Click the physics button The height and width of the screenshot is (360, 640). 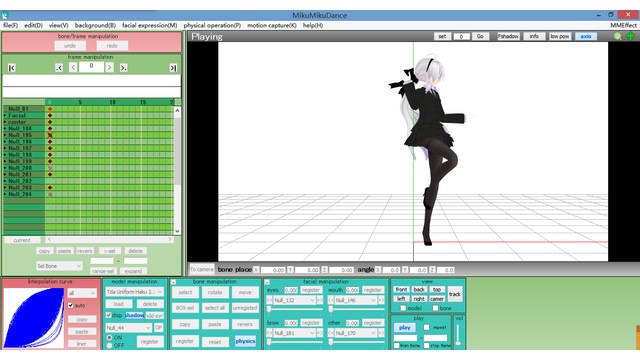pyautogui.click(x=245, y=341)
